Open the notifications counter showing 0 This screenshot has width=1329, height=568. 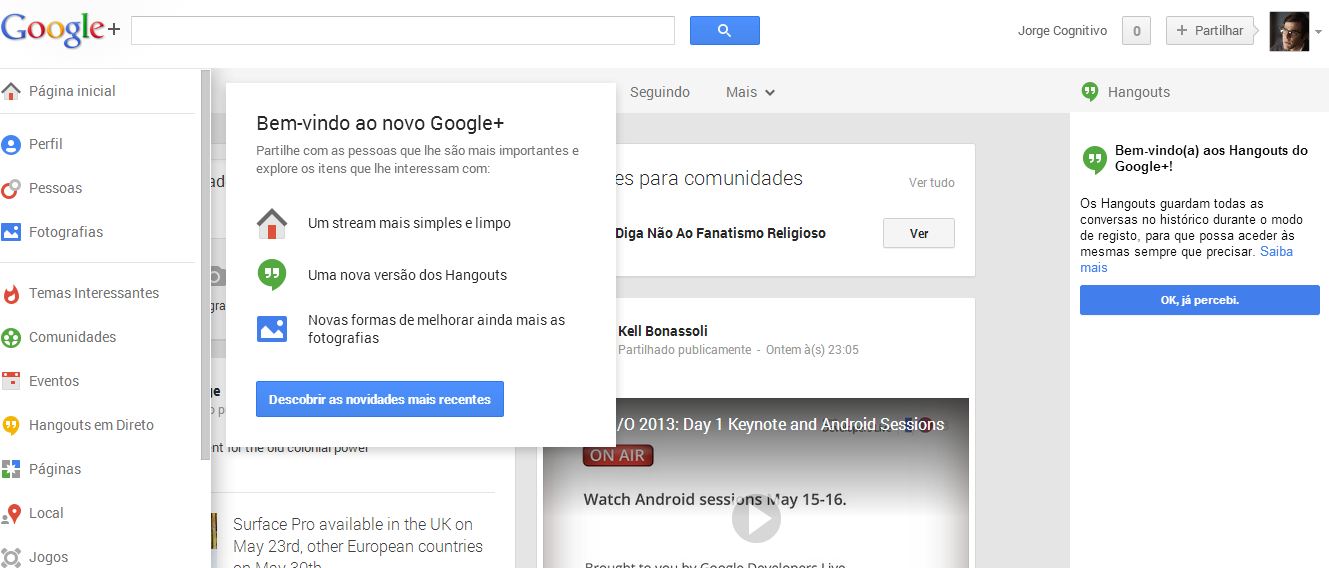click(x=1136, y=31)
